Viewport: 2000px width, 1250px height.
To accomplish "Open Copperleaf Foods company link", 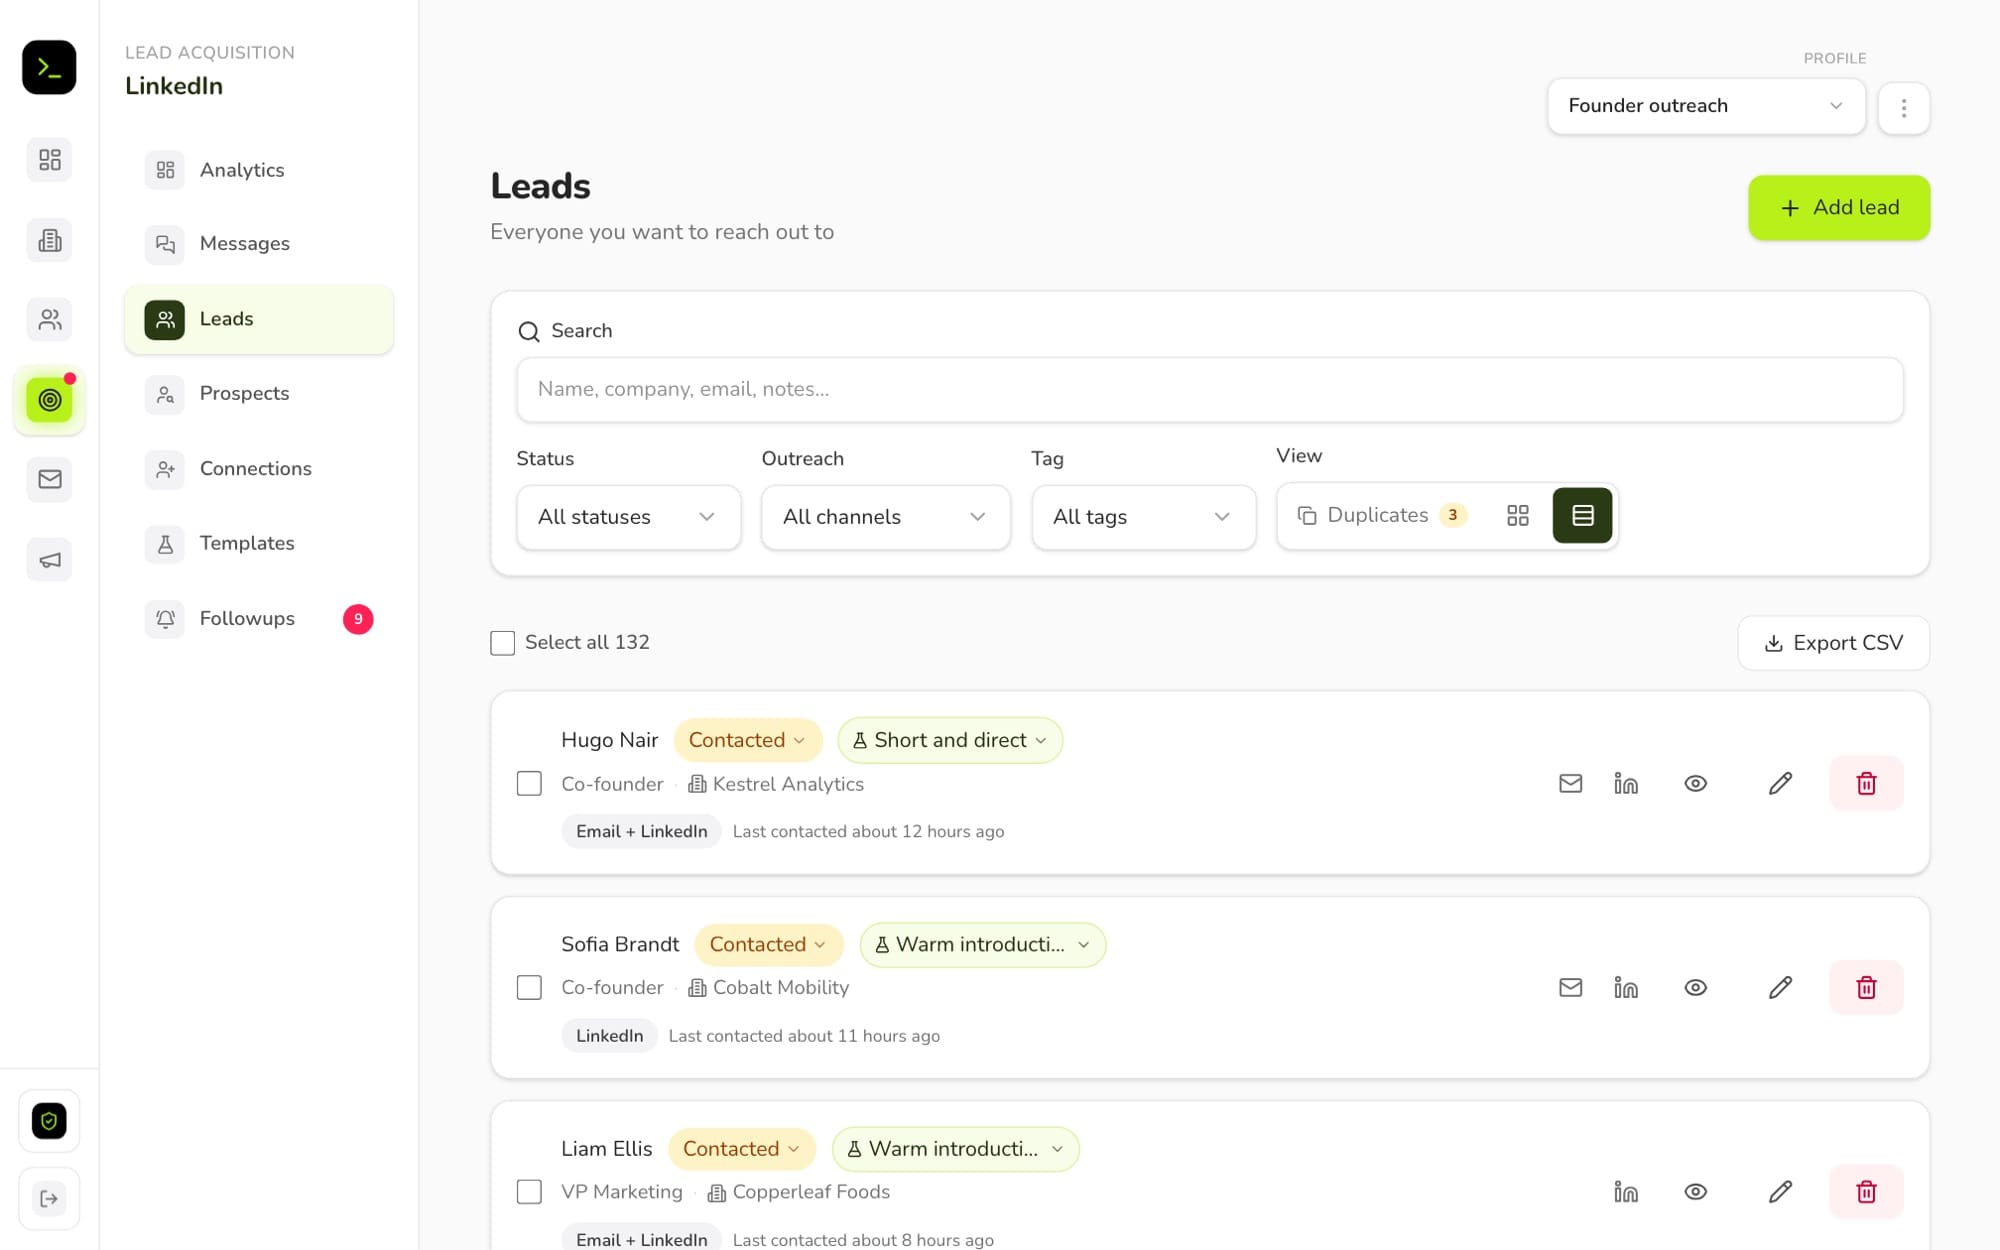I will [798, 1192].
